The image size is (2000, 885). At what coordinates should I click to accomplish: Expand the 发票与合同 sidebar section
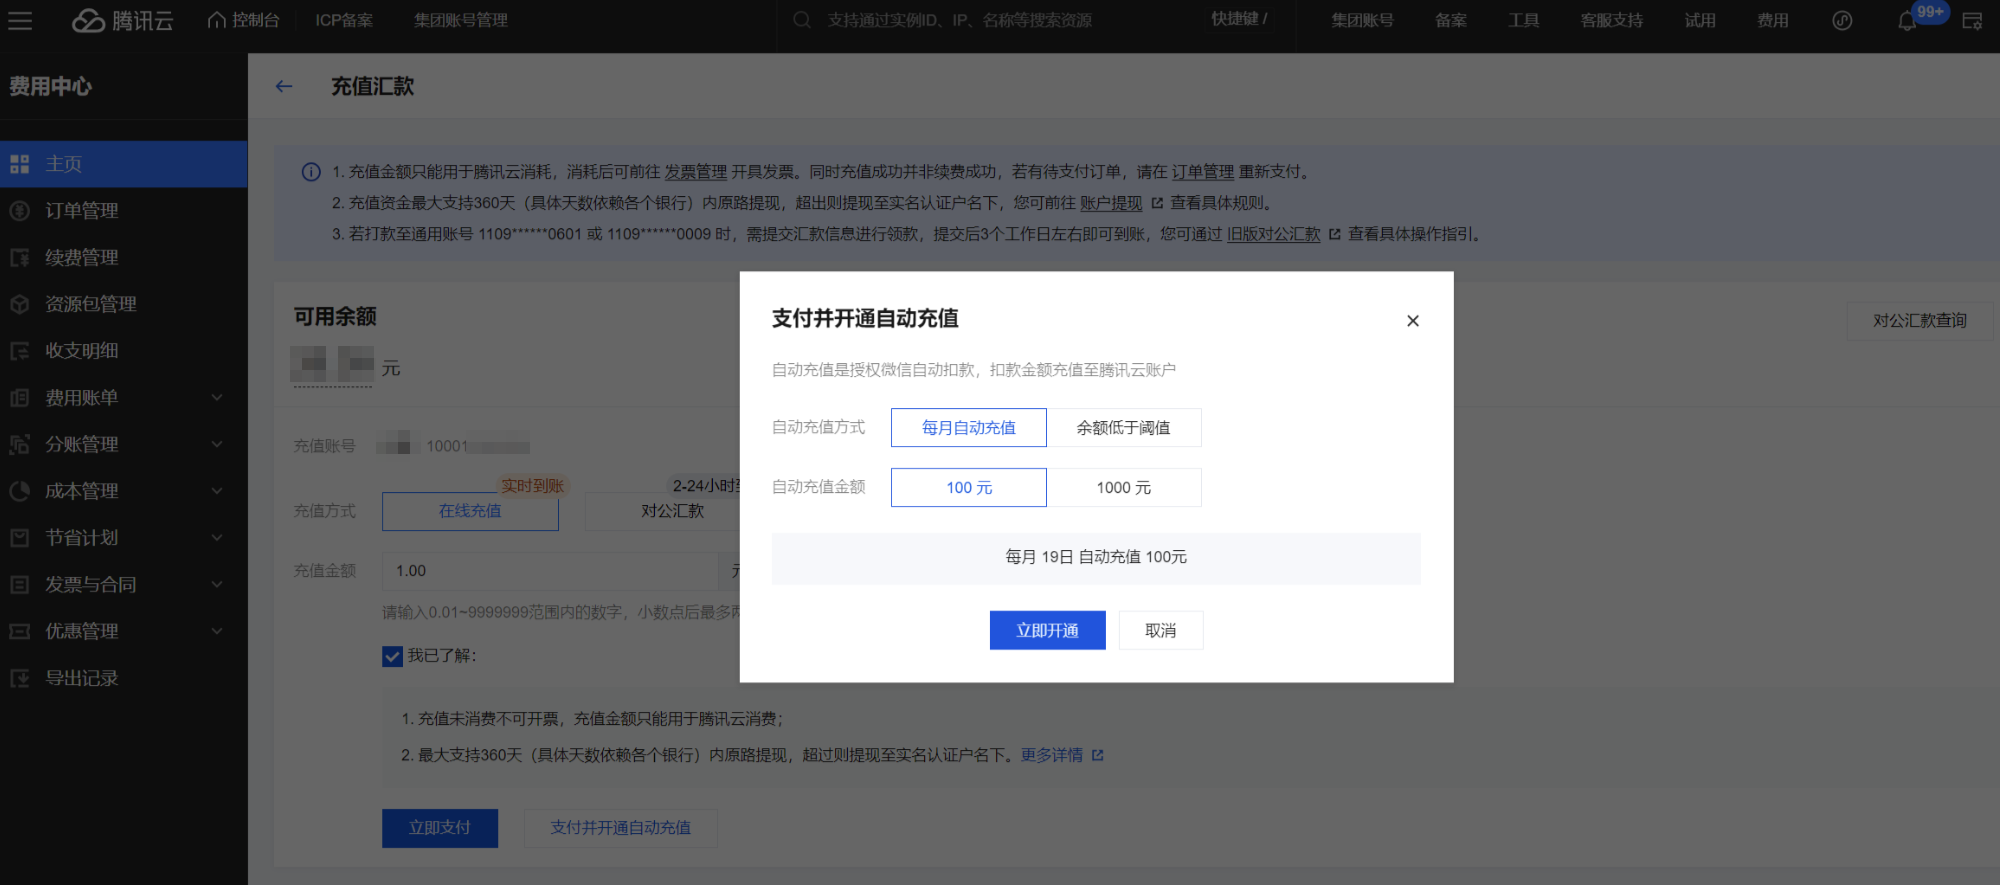pos(90,585)
